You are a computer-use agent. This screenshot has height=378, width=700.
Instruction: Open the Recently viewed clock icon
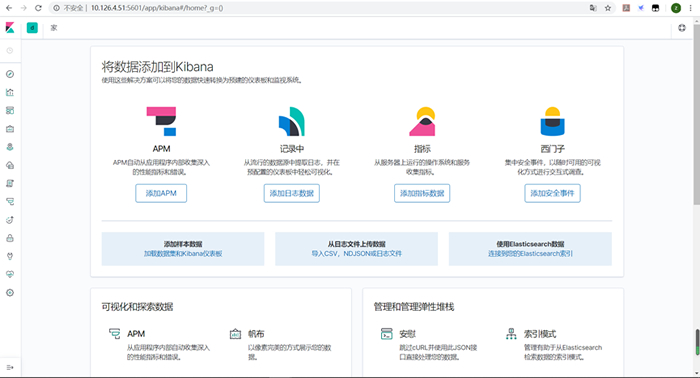pyautogui.click(x=10, y=51)
